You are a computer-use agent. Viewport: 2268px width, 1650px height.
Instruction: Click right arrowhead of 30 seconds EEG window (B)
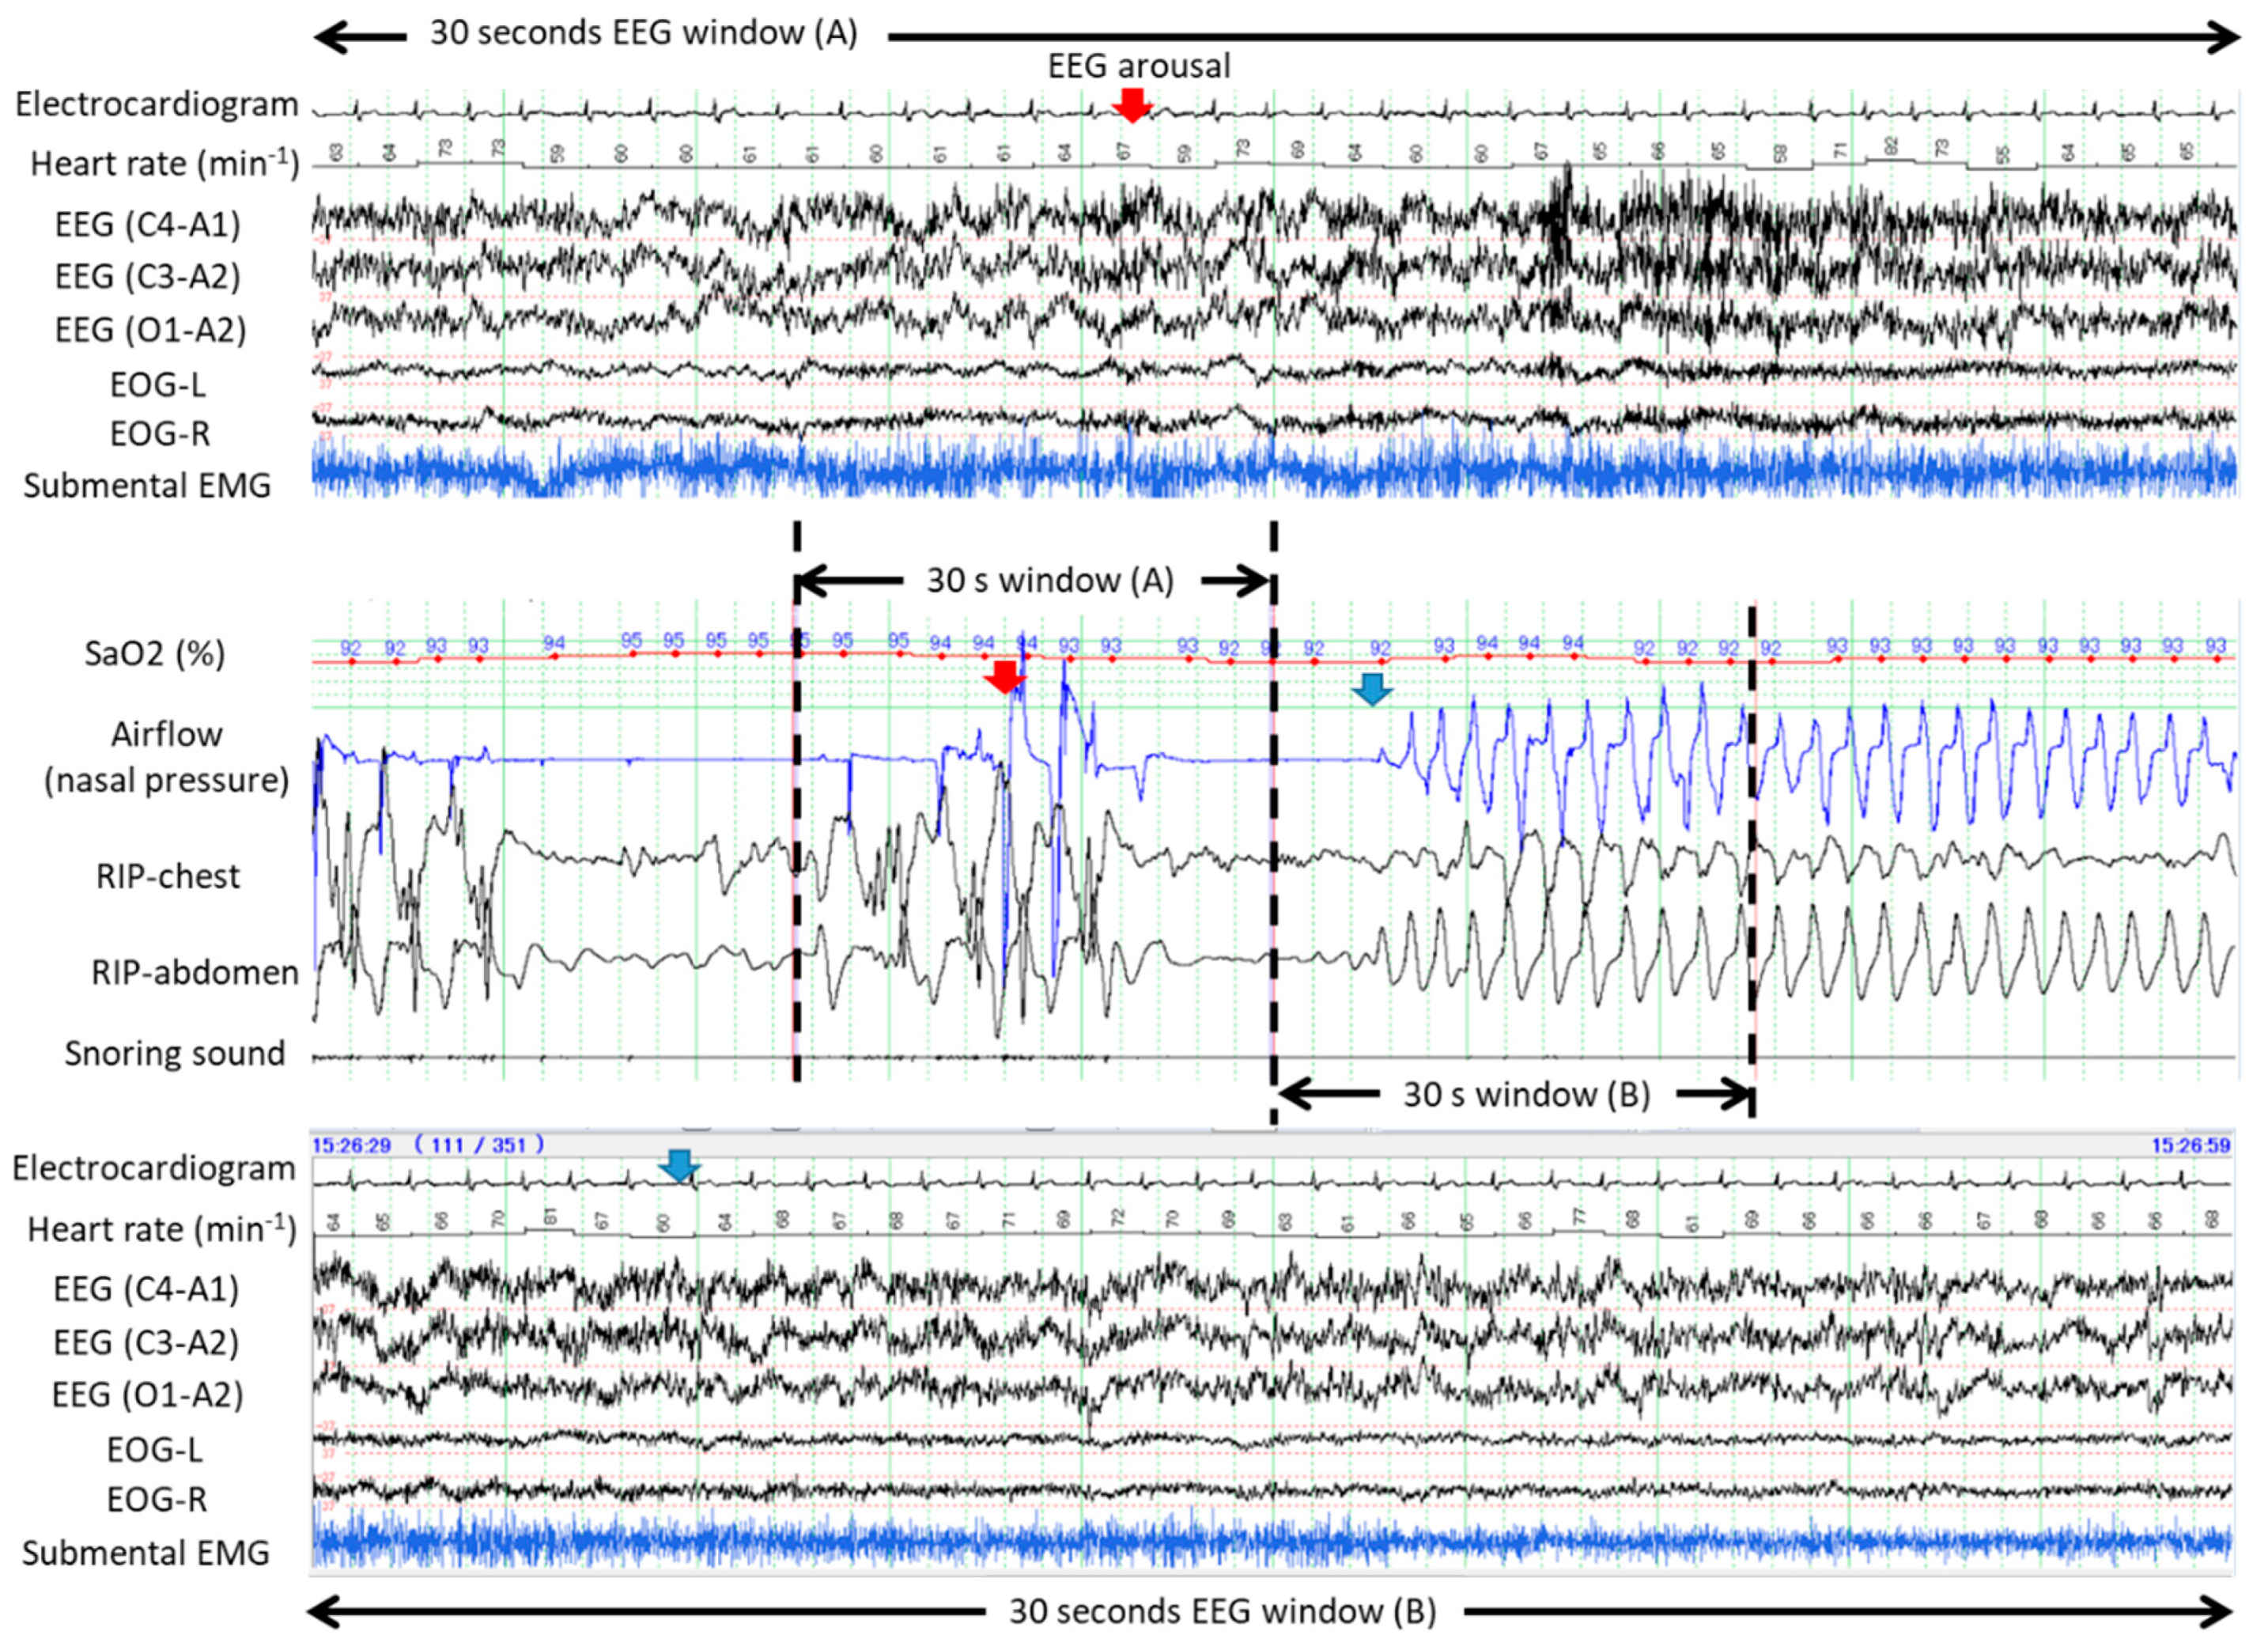pyautogui.click(x=2220, y=1612)
